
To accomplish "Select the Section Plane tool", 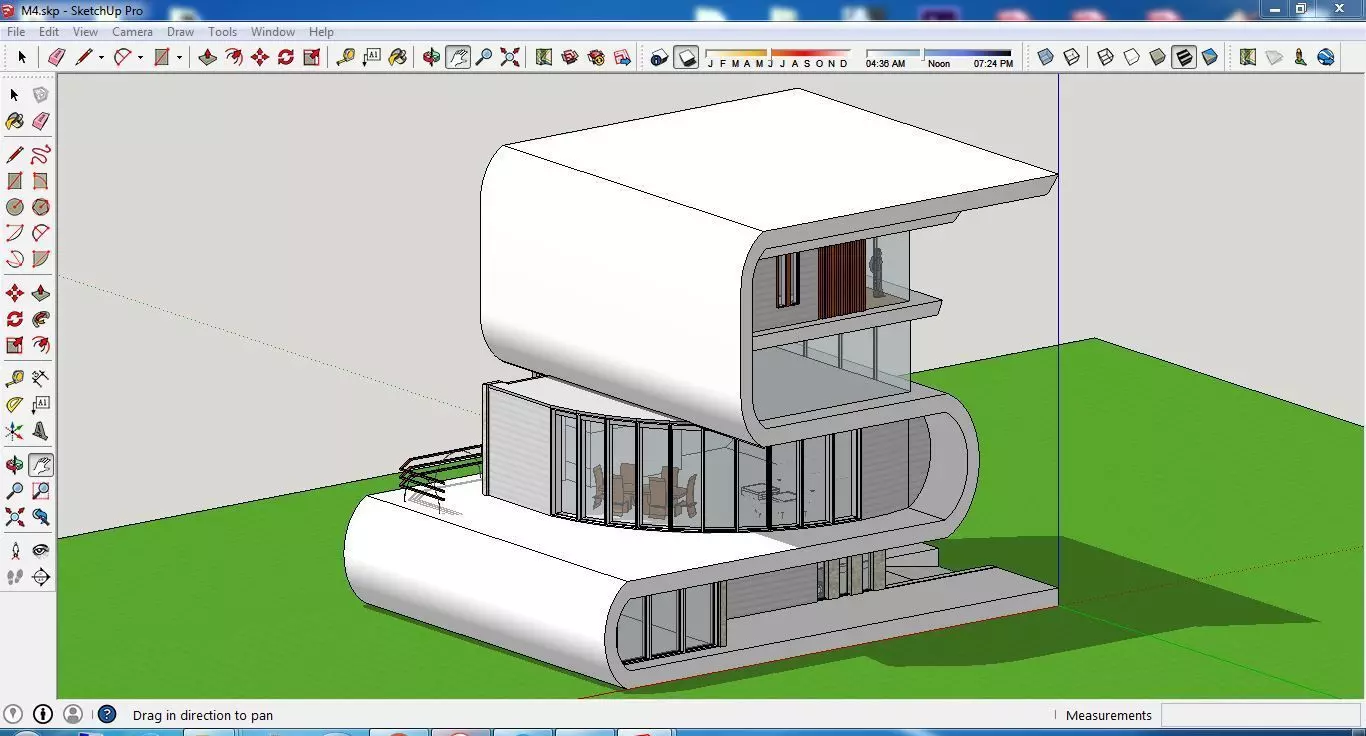I will [40, 577].
